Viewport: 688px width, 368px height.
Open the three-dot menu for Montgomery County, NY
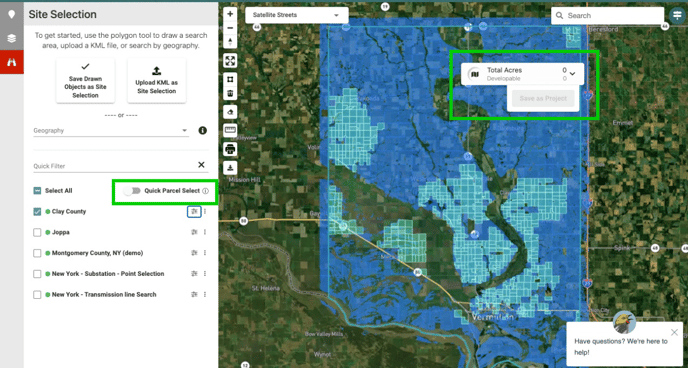coord(205,253)
